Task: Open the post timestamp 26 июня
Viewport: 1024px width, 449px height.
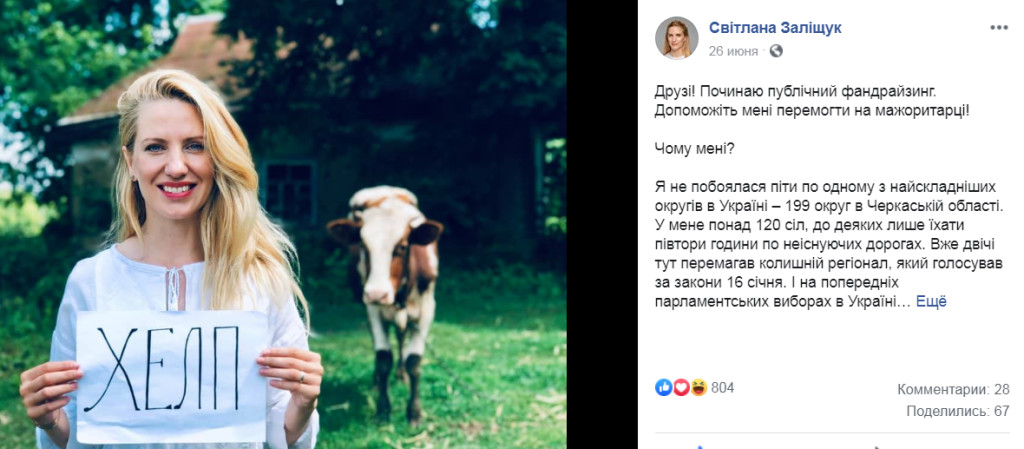Action: pyautogui.click(x=733, y=51)
